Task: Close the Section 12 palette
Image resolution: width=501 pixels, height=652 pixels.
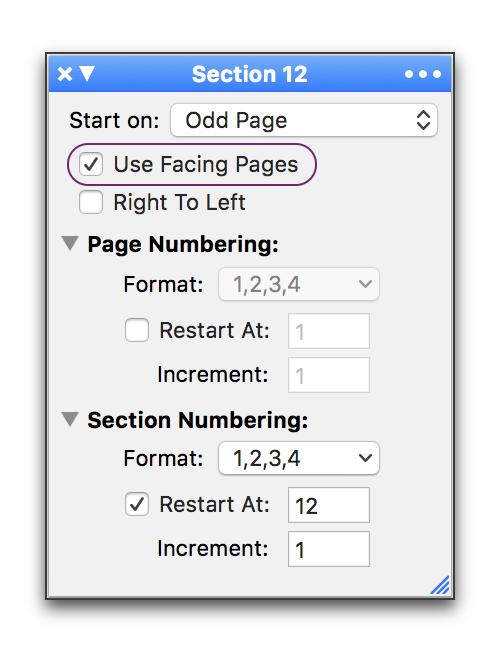Action: point(65,74)
